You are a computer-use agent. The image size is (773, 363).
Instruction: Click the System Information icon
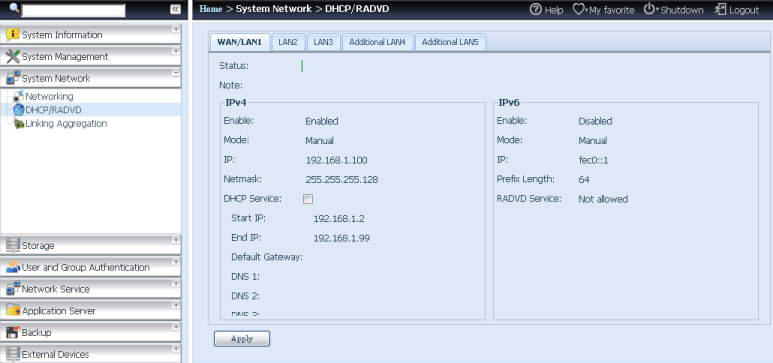[x=12, y=35]
